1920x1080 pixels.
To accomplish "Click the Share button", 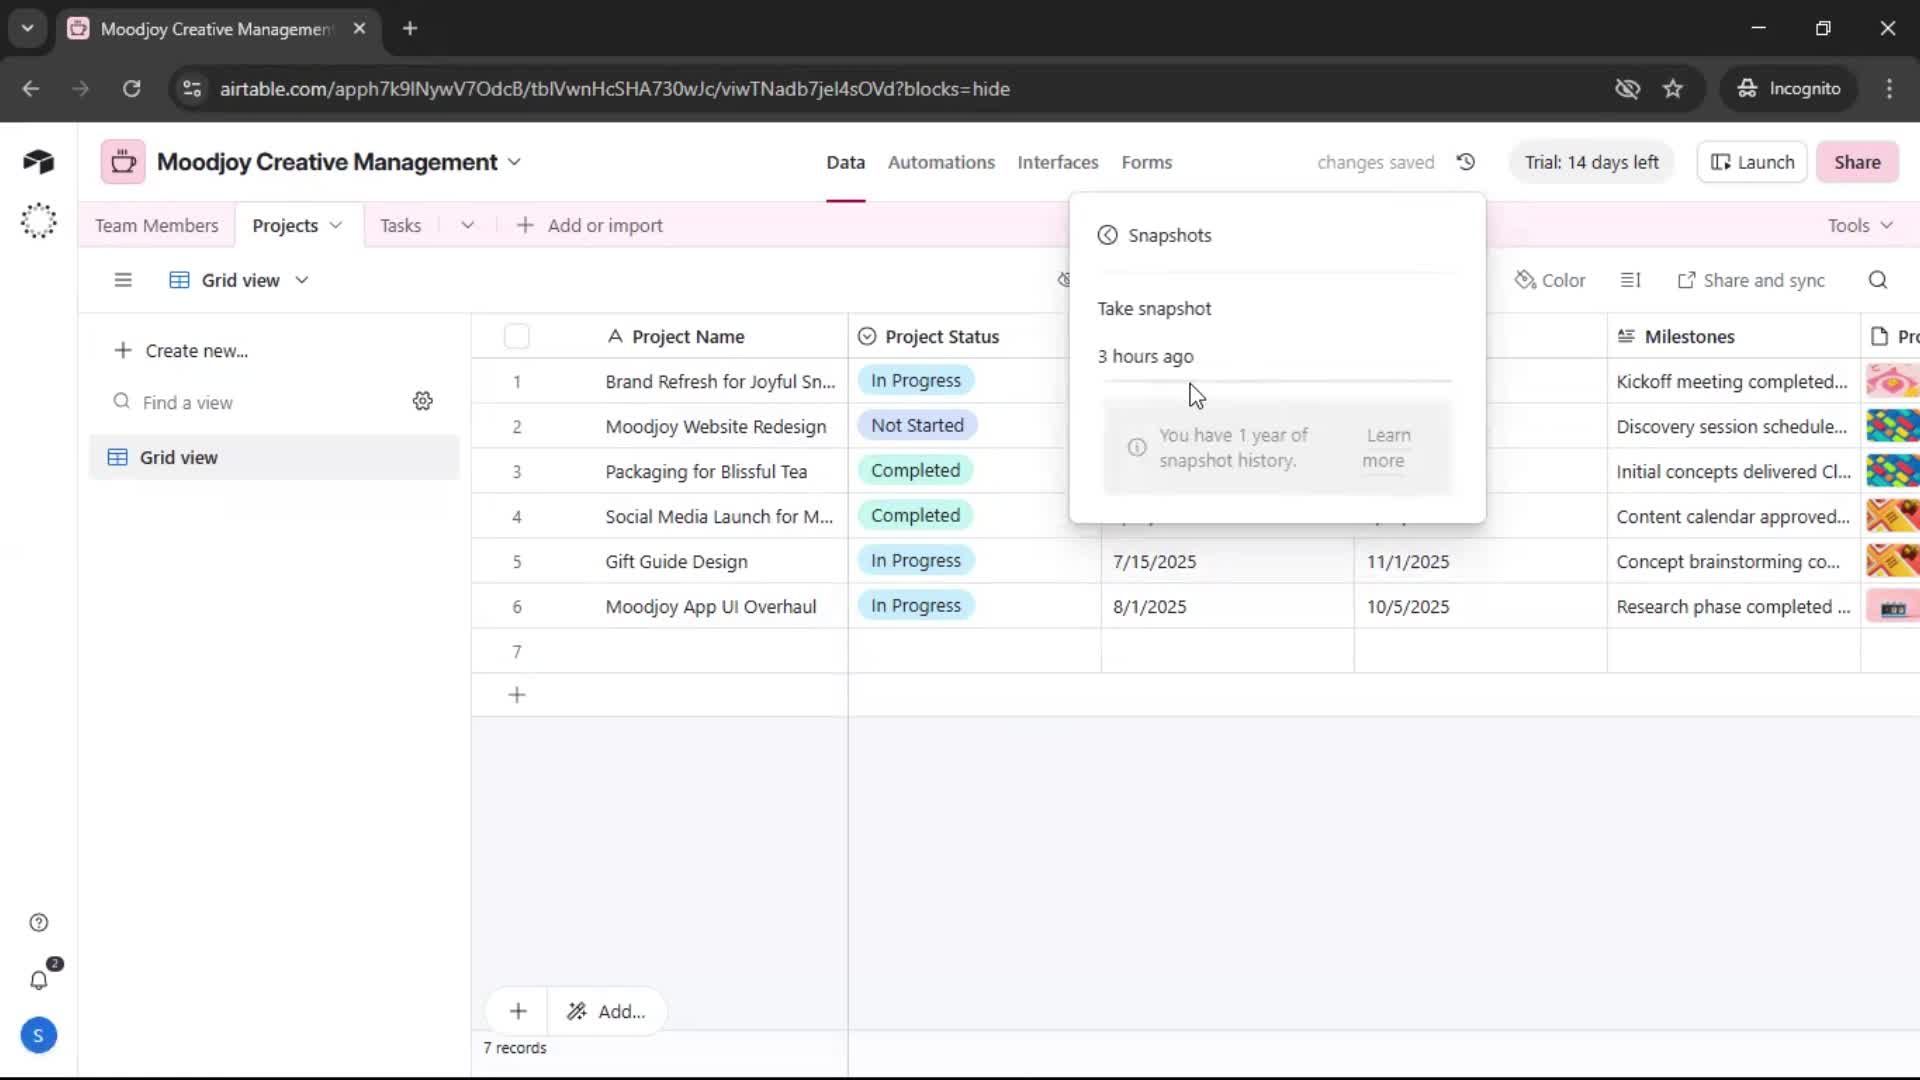I will (x=1857, y=162).
